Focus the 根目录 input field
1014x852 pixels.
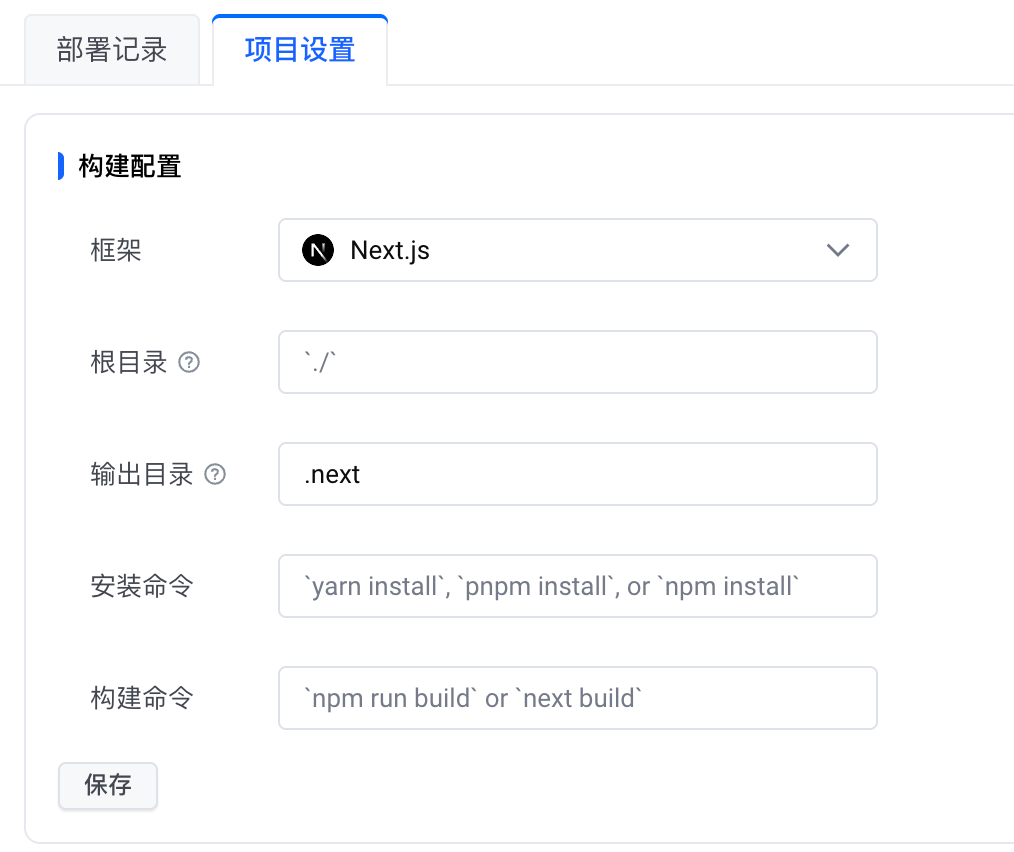[x=577, y=362]
